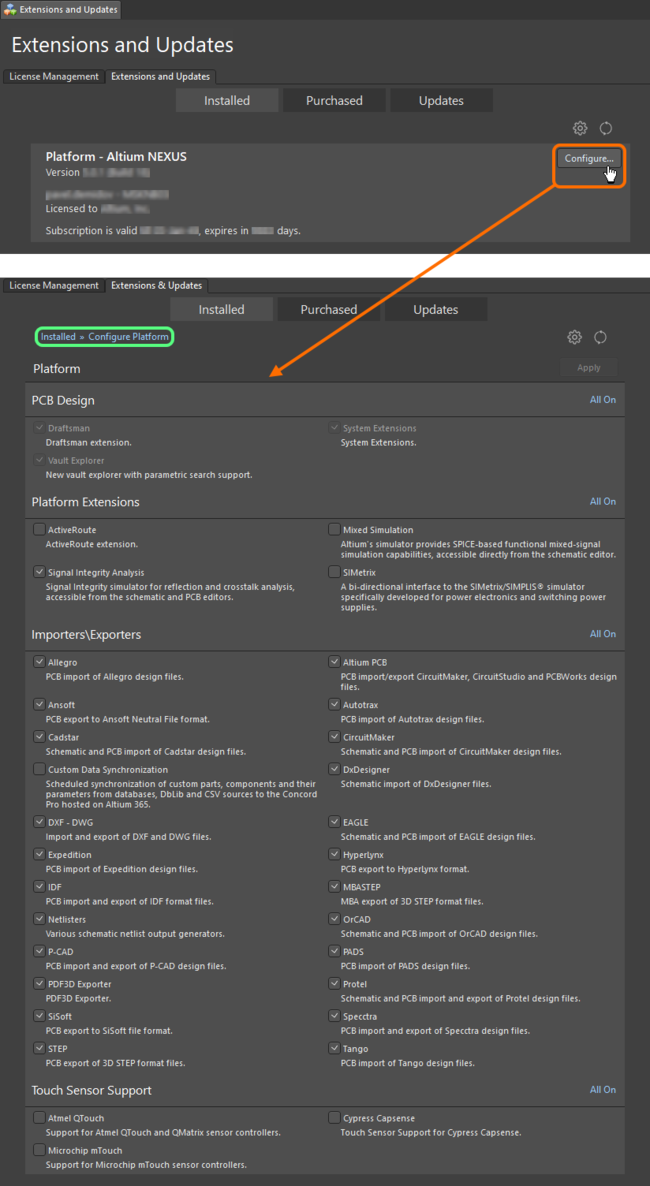Enable the ActiveRoute extension checkbox
The image size is (650, 1186).
point(38,530)
